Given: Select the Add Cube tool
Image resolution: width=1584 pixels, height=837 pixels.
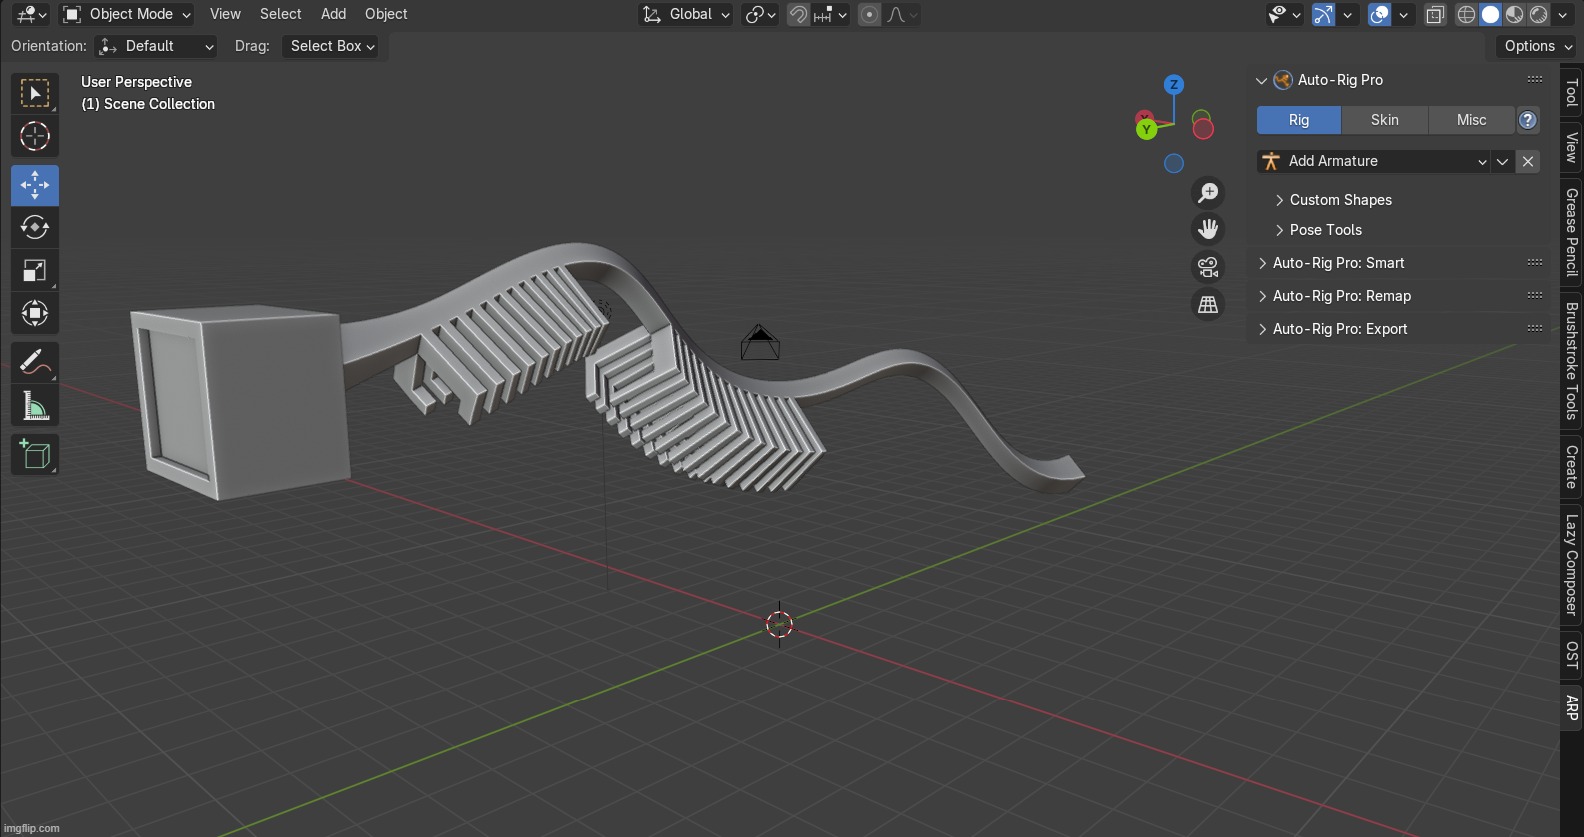Looking at the screenshot, I should click(35, 455).
